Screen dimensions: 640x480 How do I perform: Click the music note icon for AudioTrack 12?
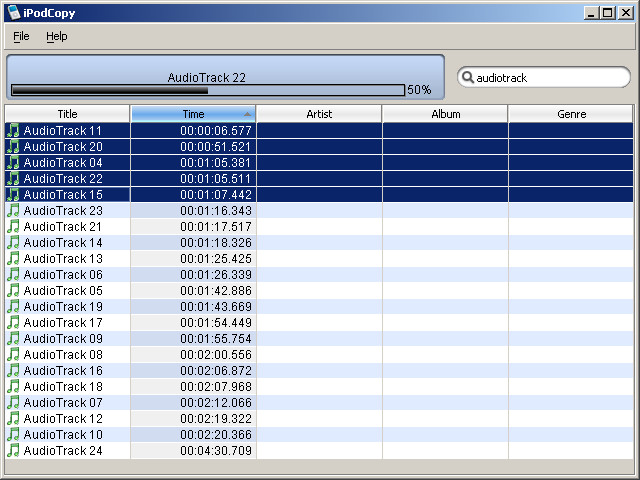[x=13, y=418]
